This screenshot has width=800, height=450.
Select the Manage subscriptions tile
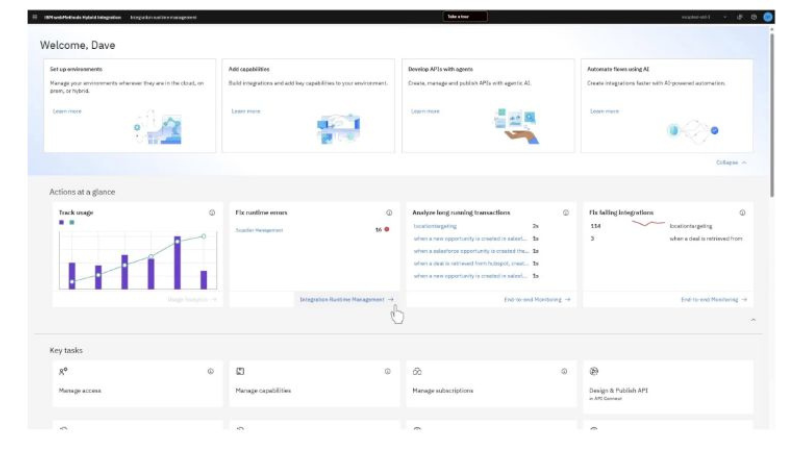492,384
